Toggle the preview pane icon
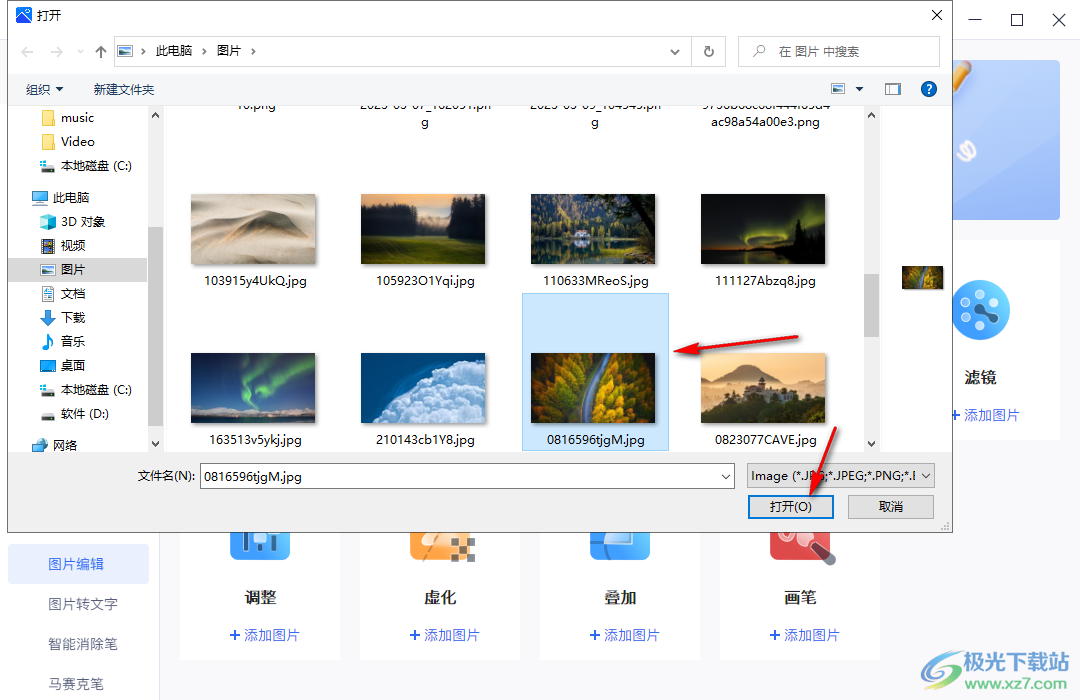The image size is (1080, 700). 893,89
